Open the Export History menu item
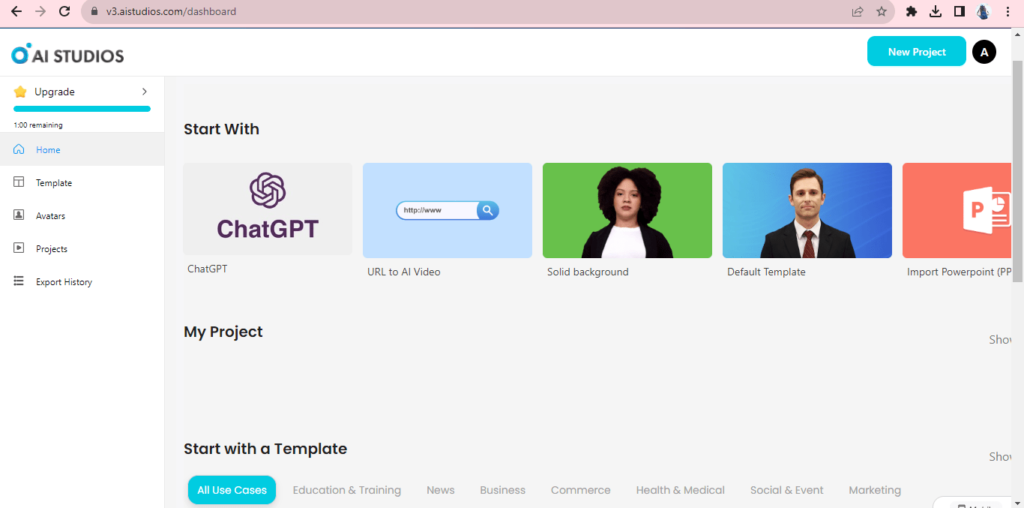The height and width of the screenshot is (508, 1024). point(82,282)
